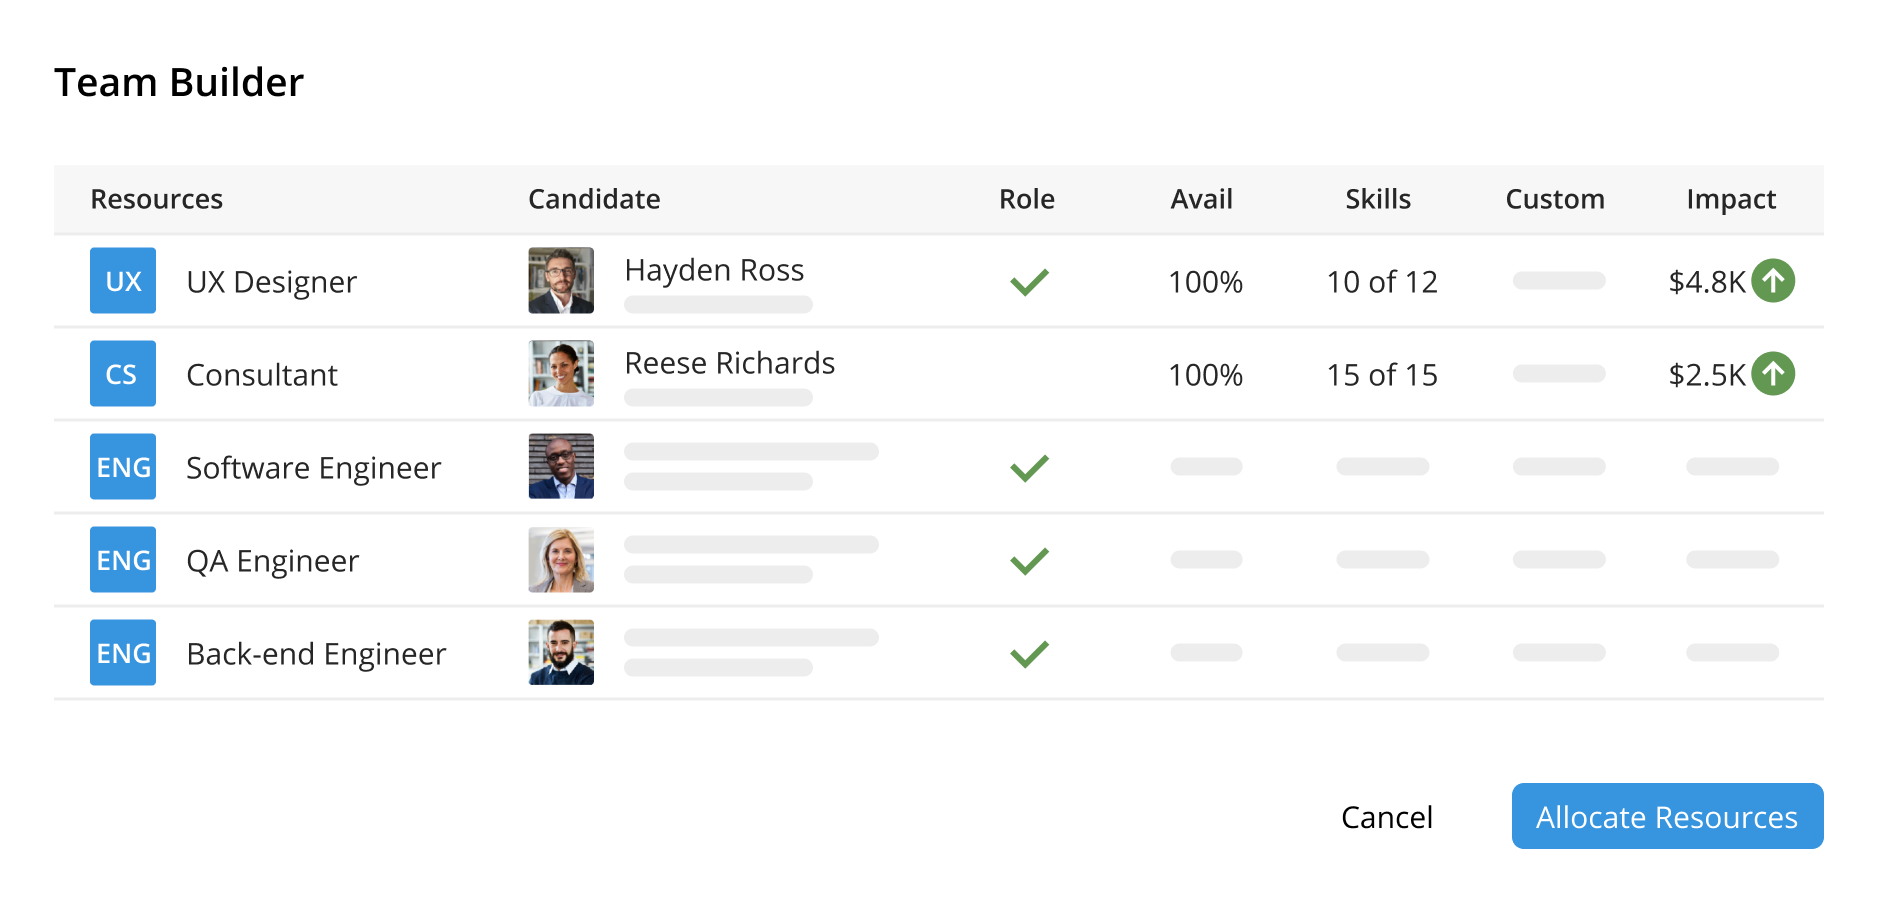Screen dimensions: 1878x903
Task: Select the green impact arrow next to $2.5K
Action: [1773, 374]
